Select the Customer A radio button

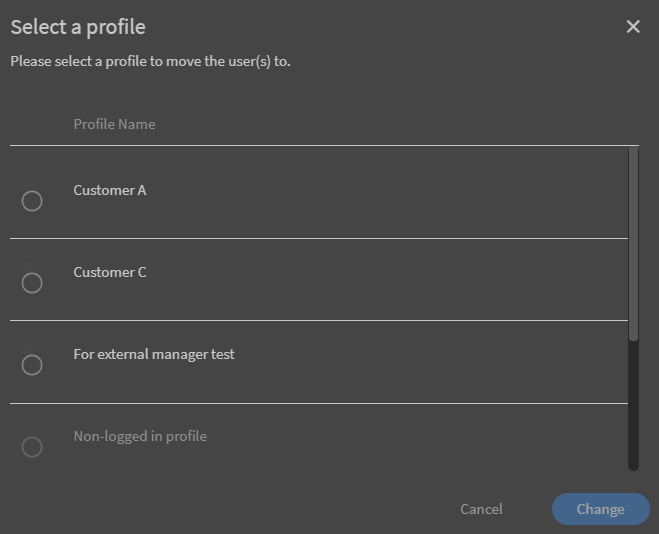32,201
